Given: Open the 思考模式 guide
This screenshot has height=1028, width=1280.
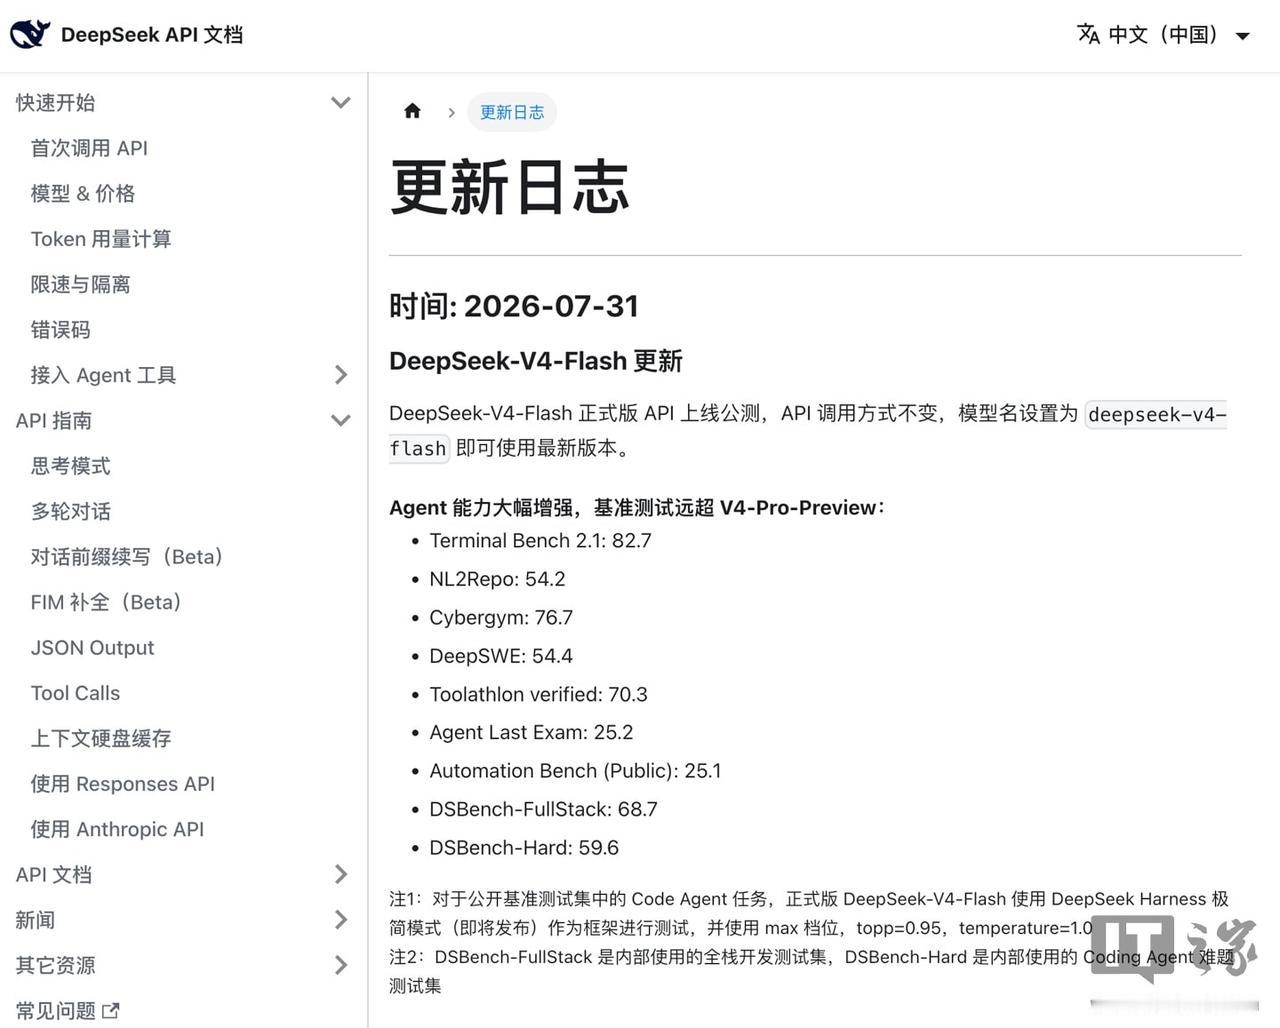Looking at the screenshot, I should click(70, 466).
